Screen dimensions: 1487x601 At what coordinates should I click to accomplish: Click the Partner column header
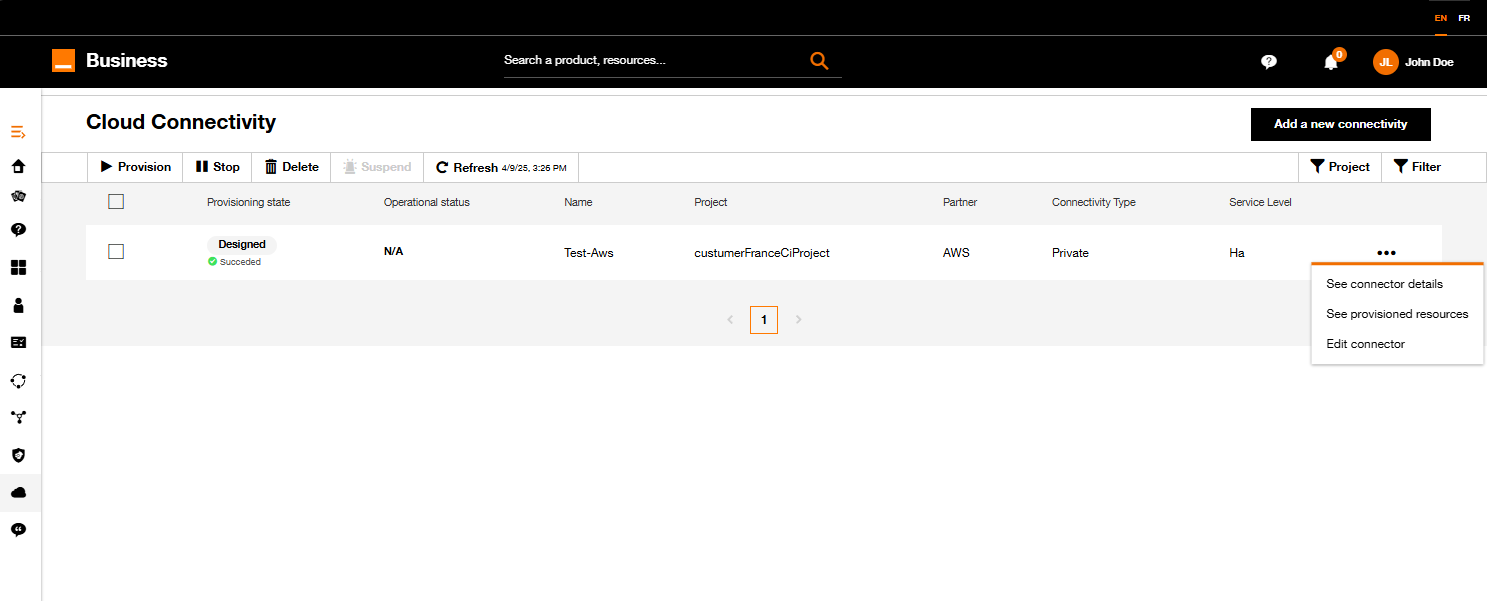click(960, 202)
